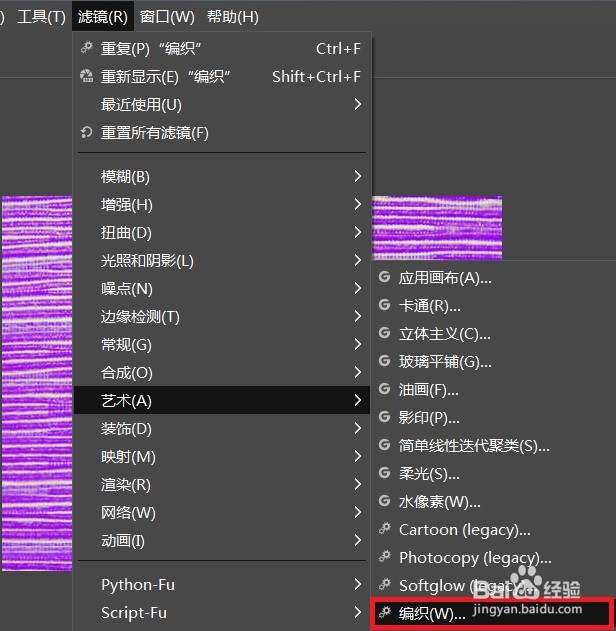
Task: Click the 渲染(R) menu label
Action: pos(126,485)
